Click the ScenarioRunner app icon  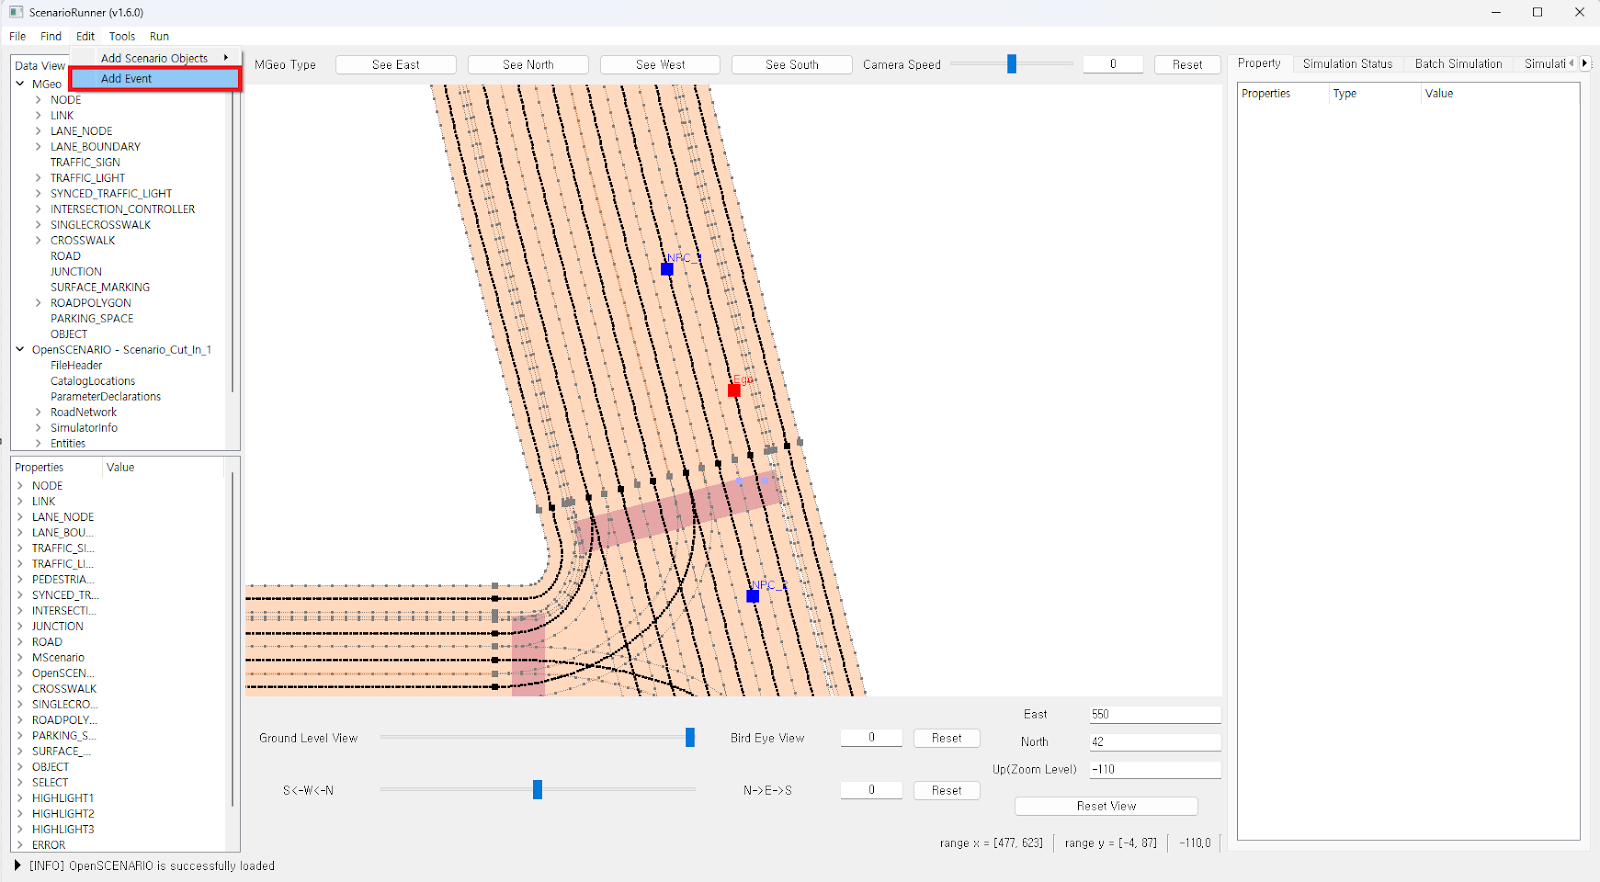(16, 12)
